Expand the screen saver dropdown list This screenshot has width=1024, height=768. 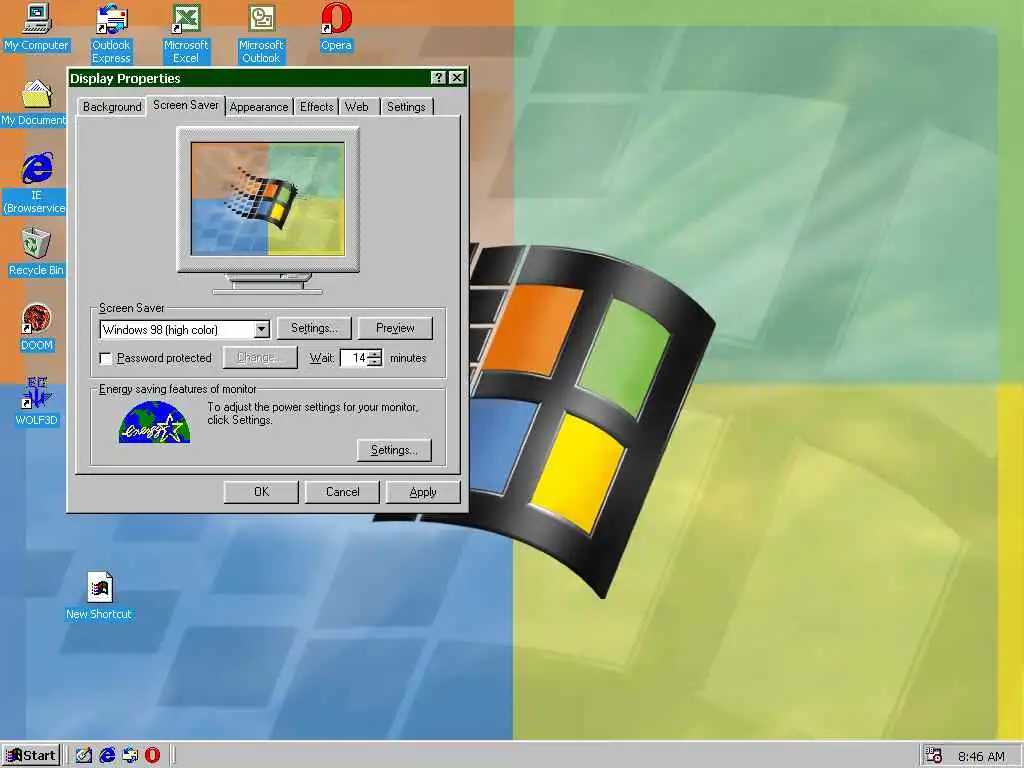(261, 330)
